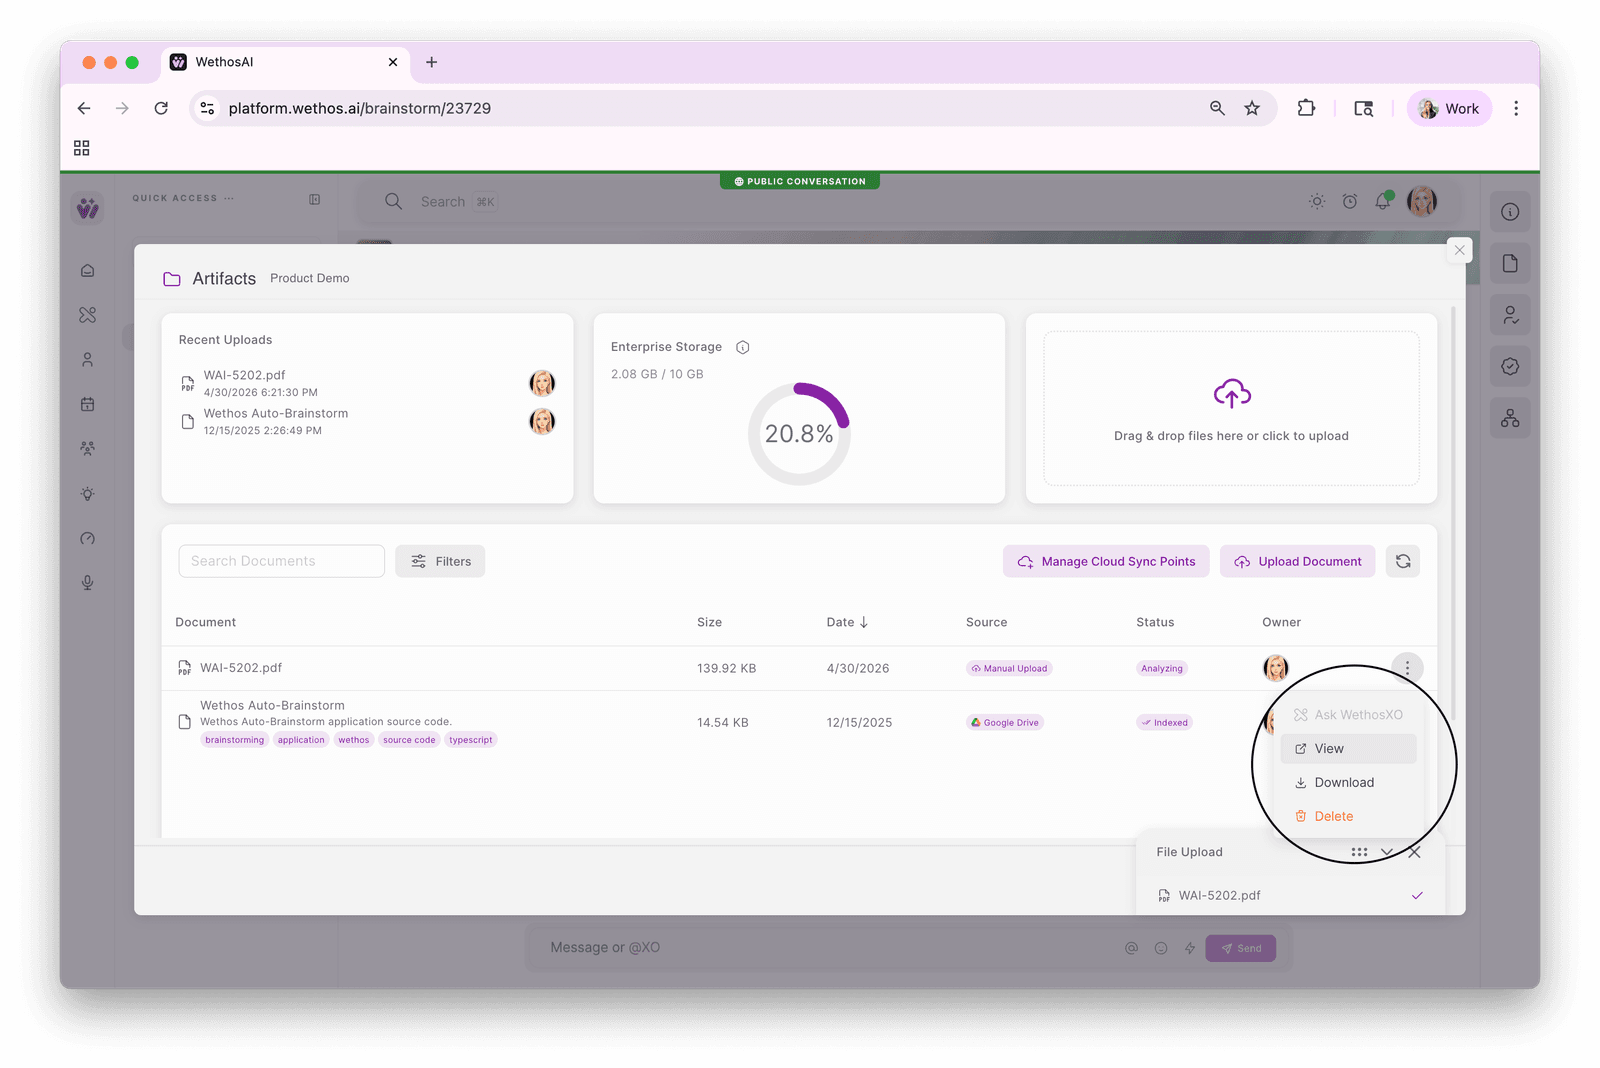
Task: Reload the browser page
Action: pos(161,108)
